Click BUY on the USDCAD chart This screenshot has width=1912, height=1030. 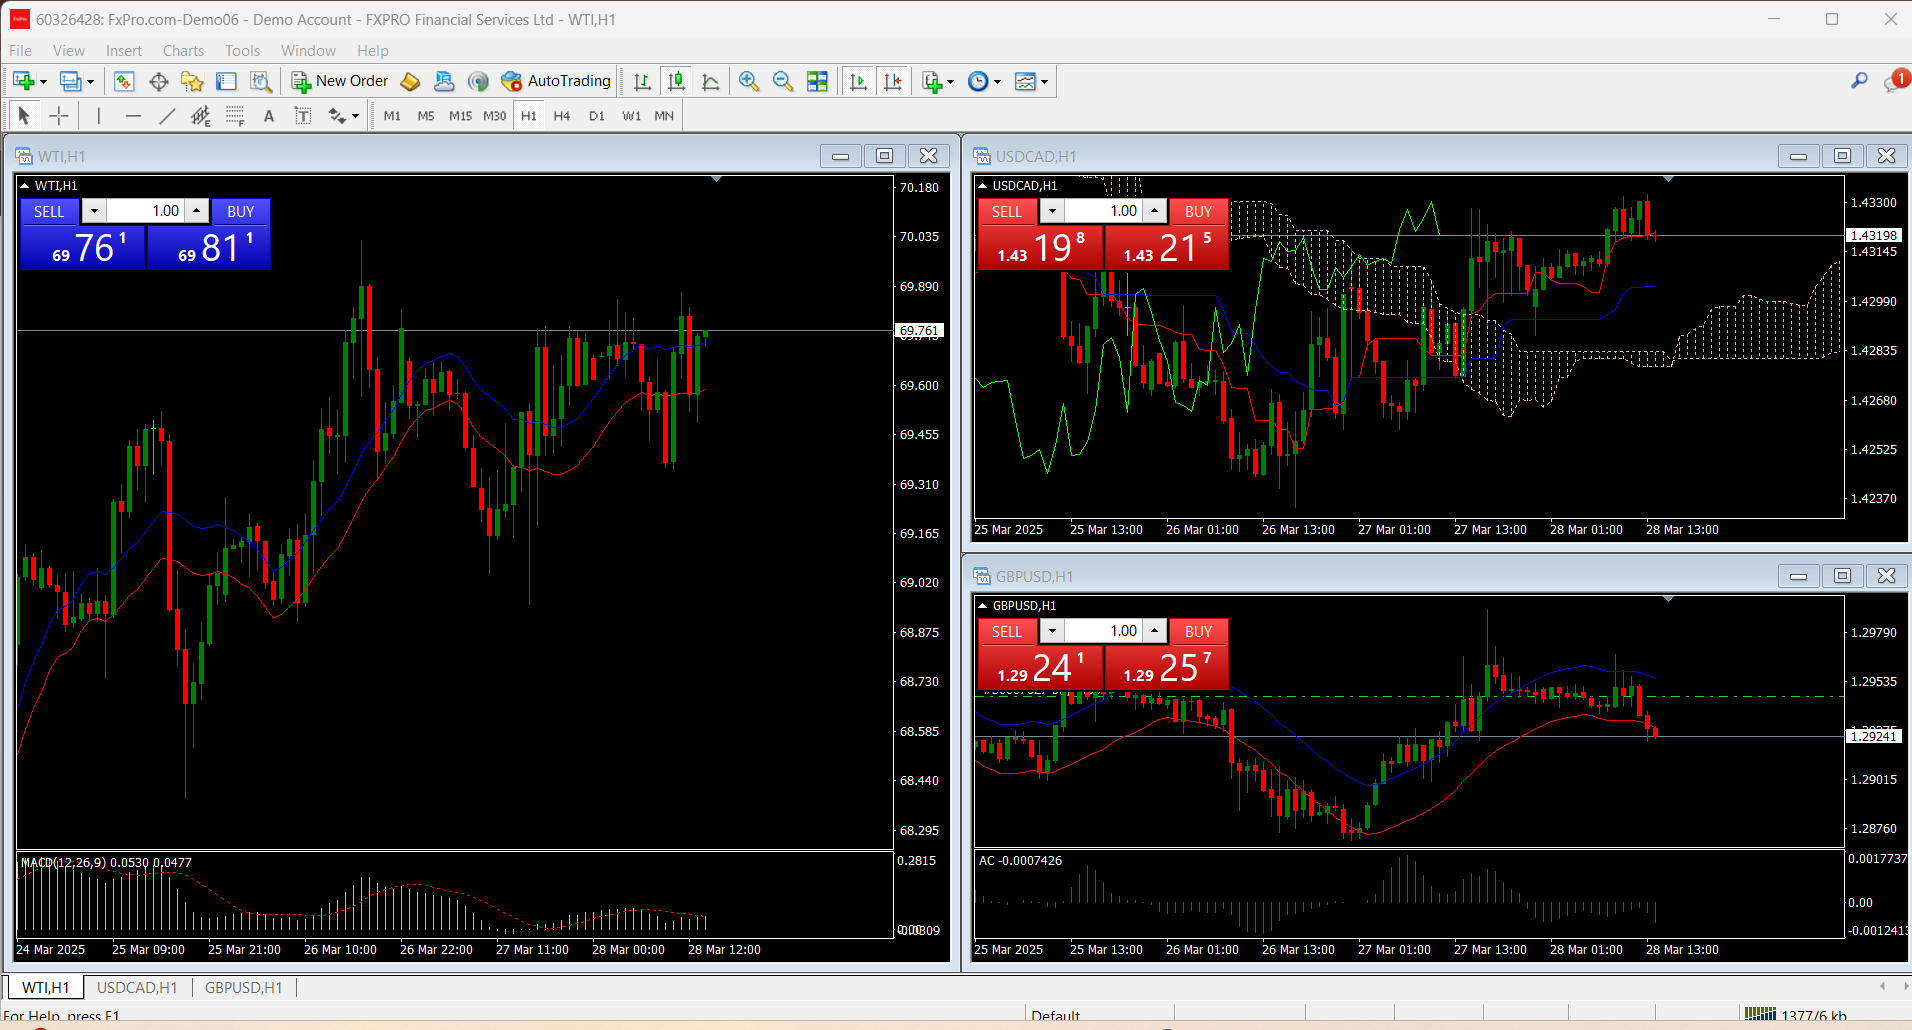click(x=1198, y=211)
